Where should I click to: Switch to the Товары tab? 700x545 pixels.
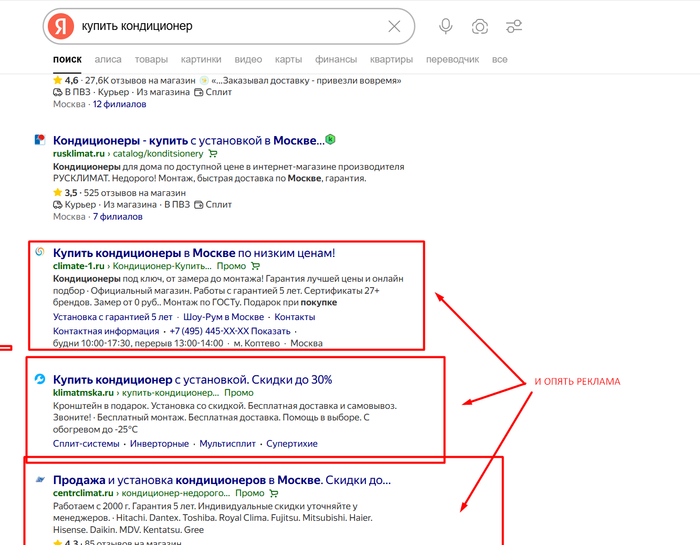click(x=151, y=60)
